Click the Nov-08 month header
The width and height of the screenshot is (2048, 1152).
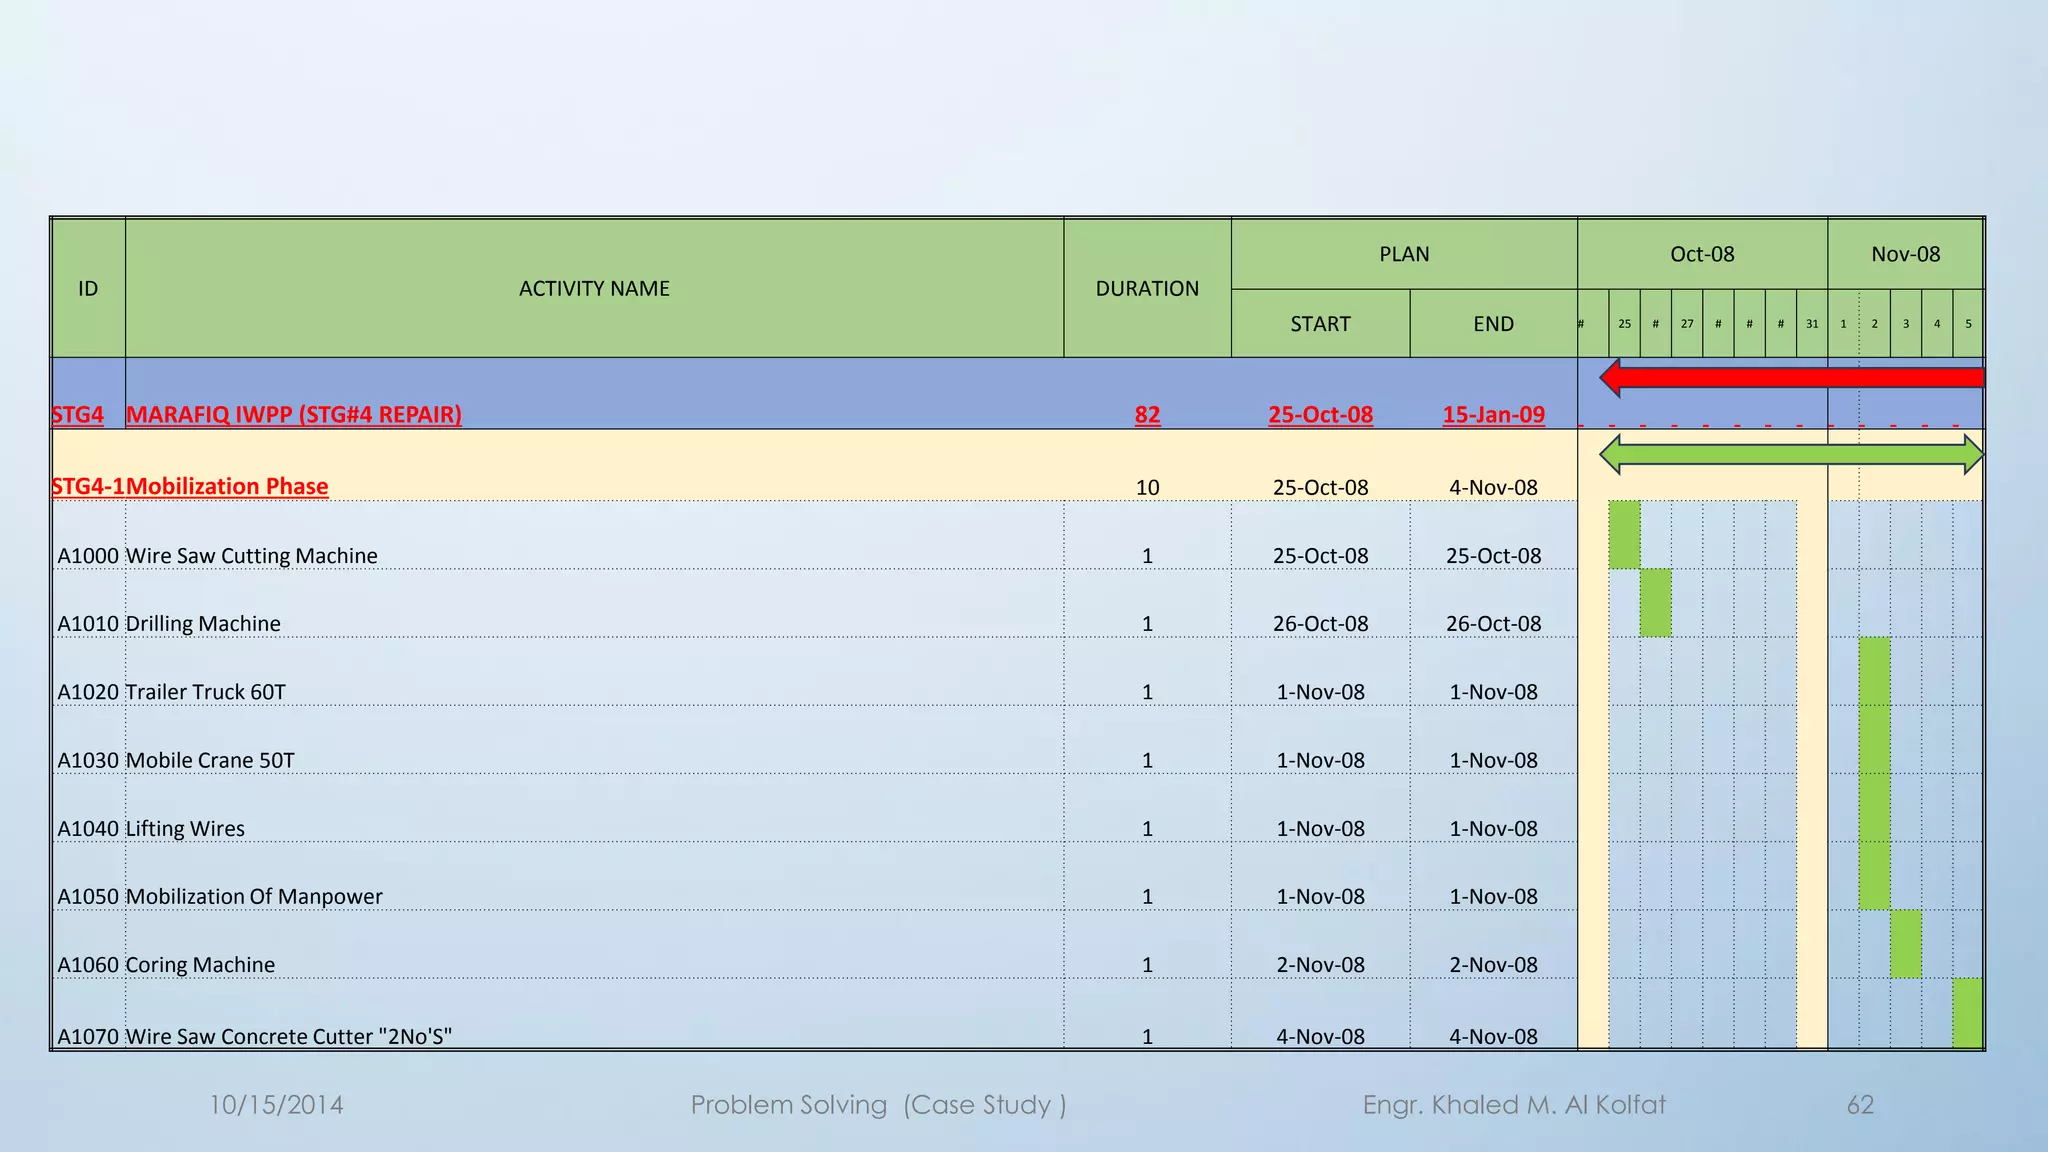1905,254
